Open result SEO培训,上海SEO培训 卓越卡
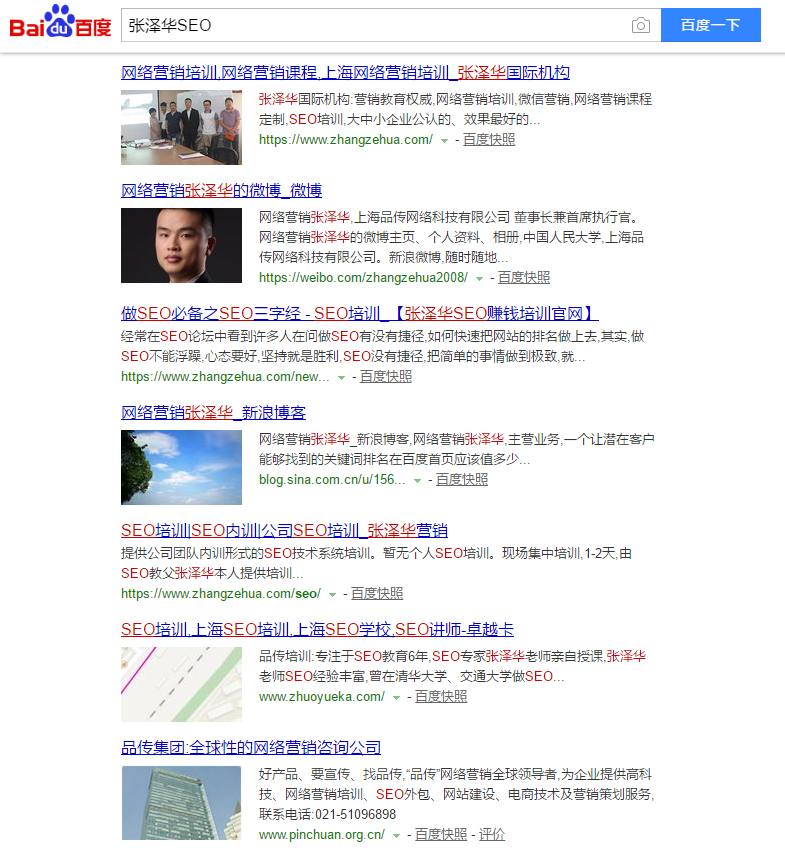 [x=317, y=629]
